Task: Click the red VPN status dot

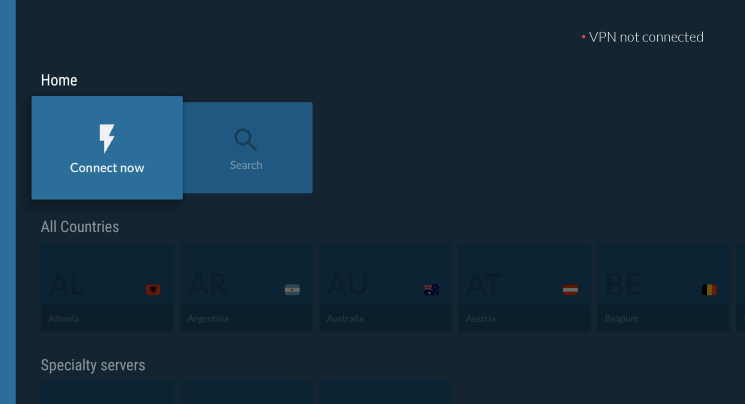Action: tap(583, 38)
